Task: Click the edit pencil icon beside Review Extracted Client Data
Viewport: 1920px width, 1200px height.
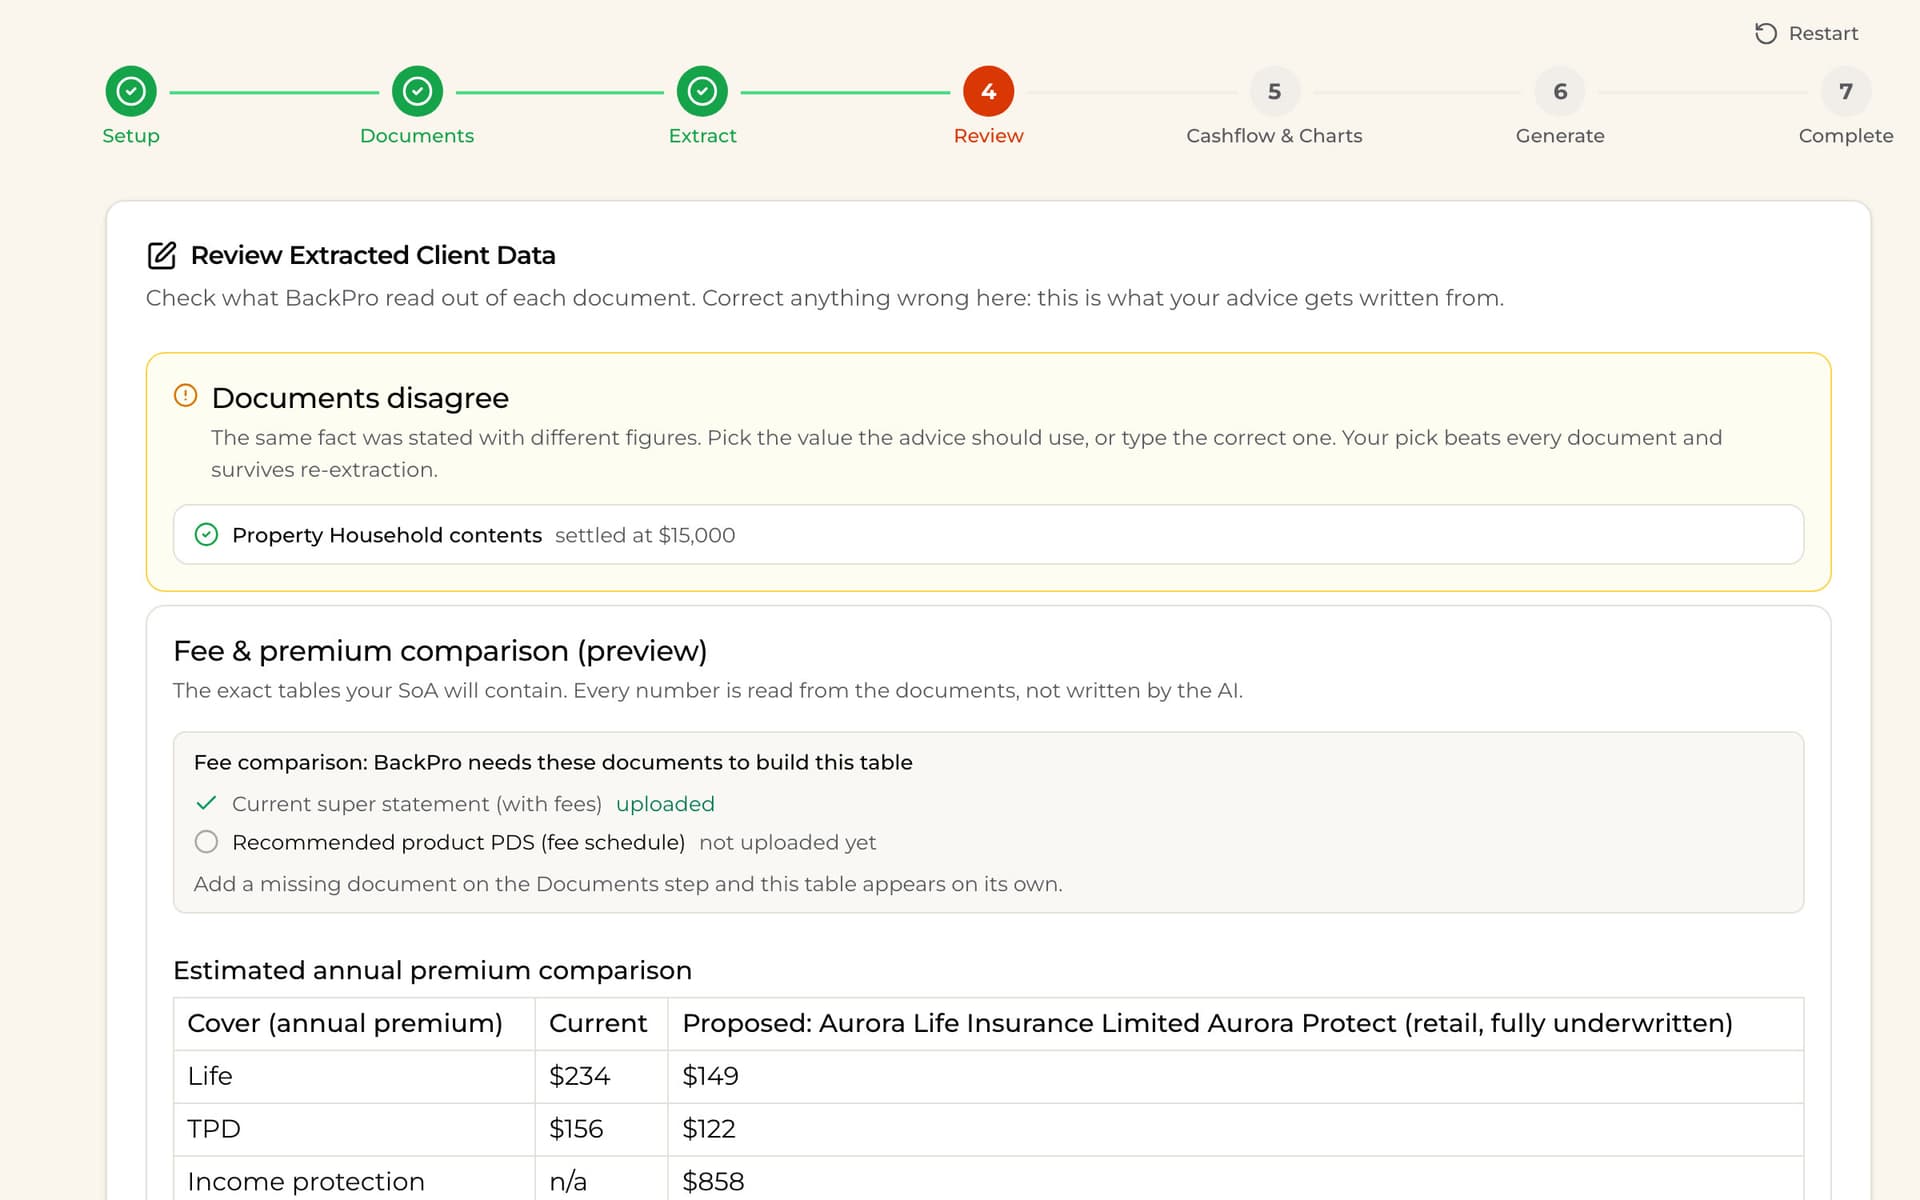Action: point(162,255)
